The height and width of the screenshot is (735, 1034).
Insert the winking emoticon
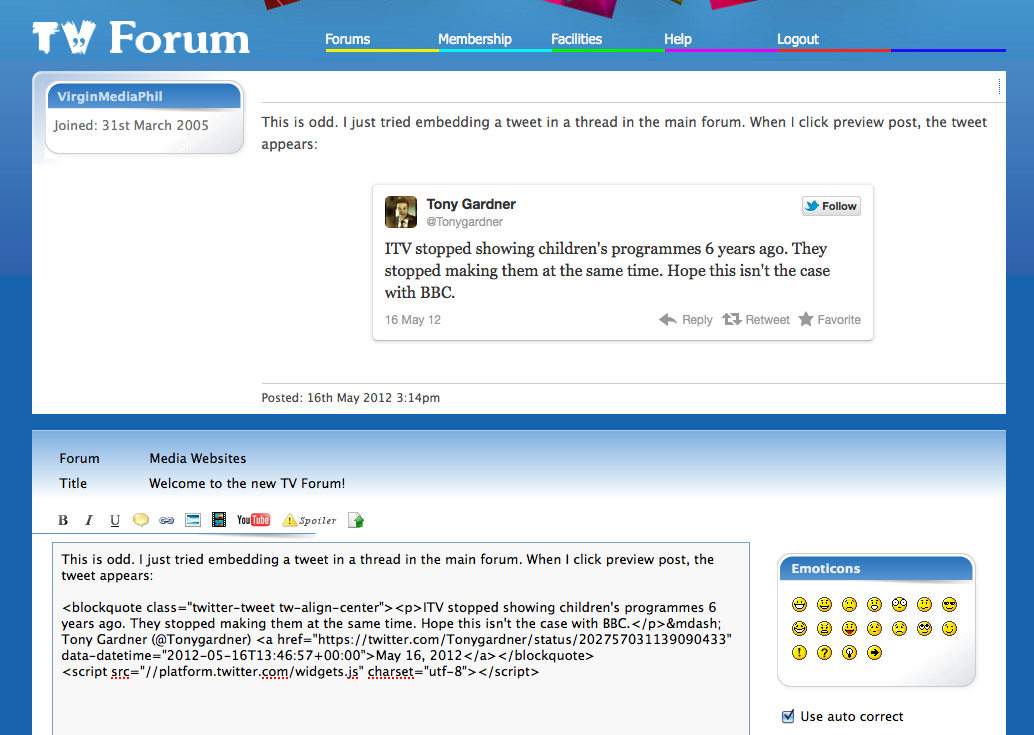950,628
